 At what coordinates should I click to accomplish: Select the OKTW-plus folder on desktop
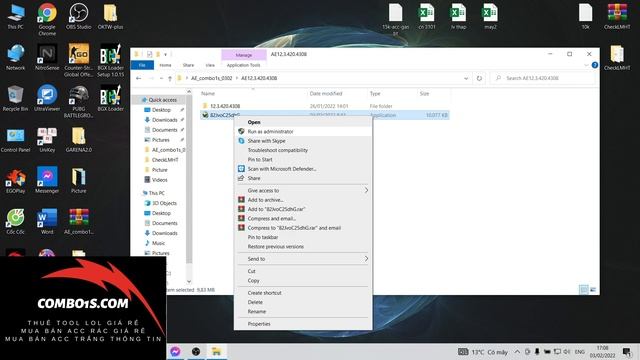click(x=110, y=16)
